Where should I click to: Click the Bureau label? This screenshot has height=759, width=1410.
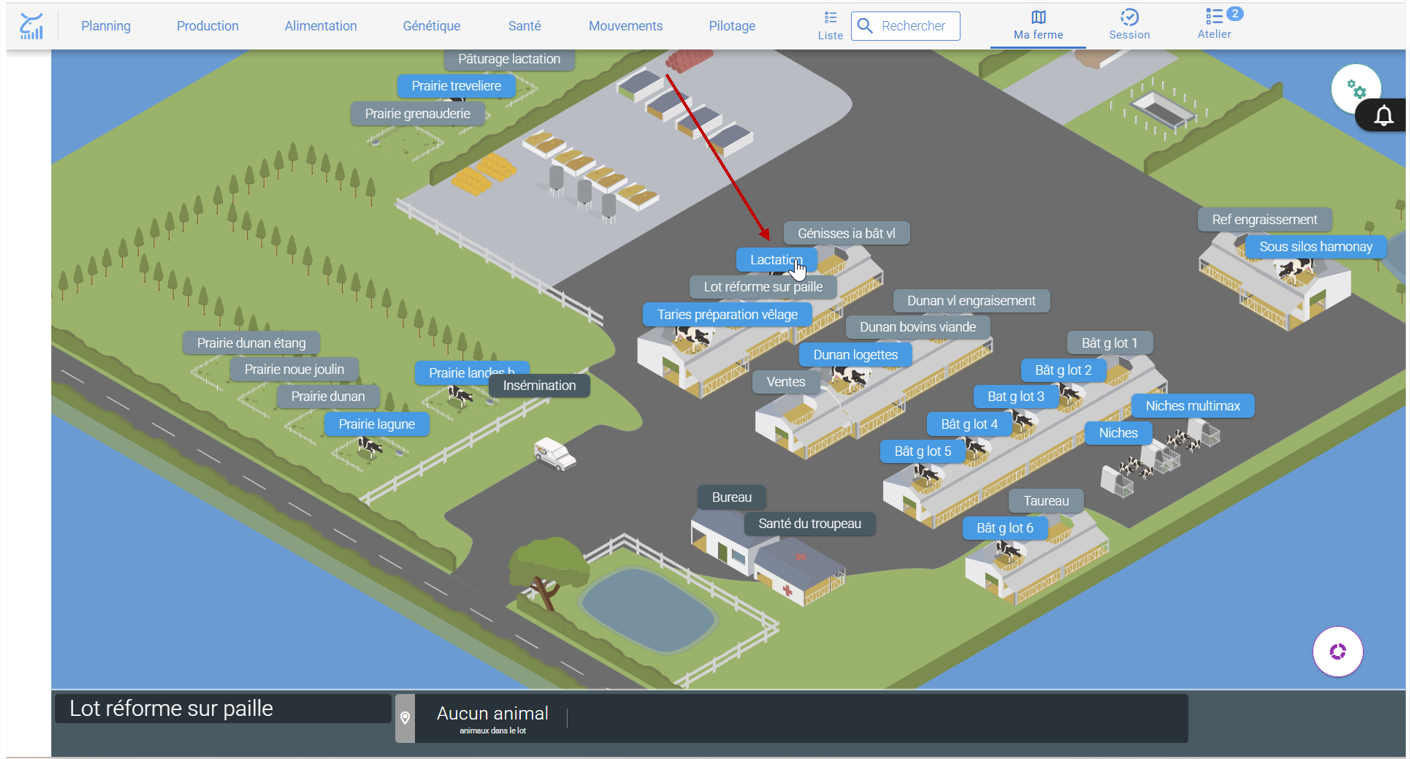732,498
